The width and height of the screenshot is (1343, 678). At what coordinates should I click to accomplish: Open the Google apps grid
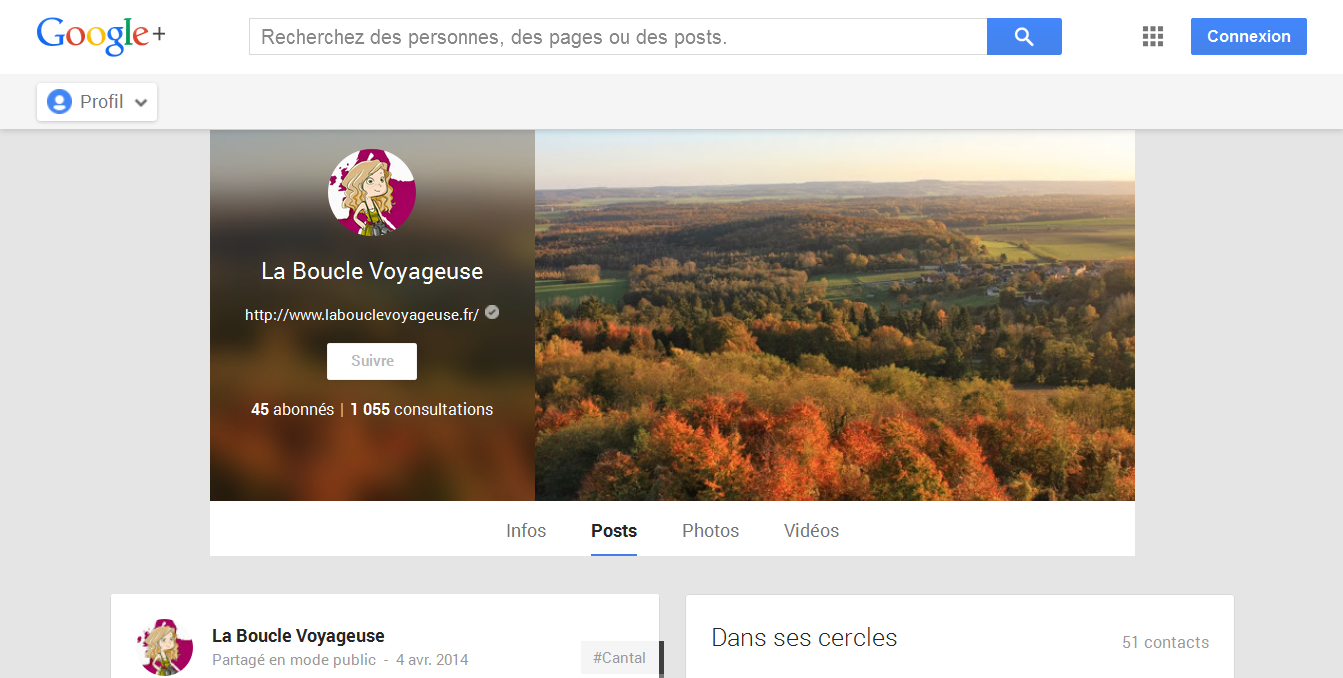click(1153, 37)
